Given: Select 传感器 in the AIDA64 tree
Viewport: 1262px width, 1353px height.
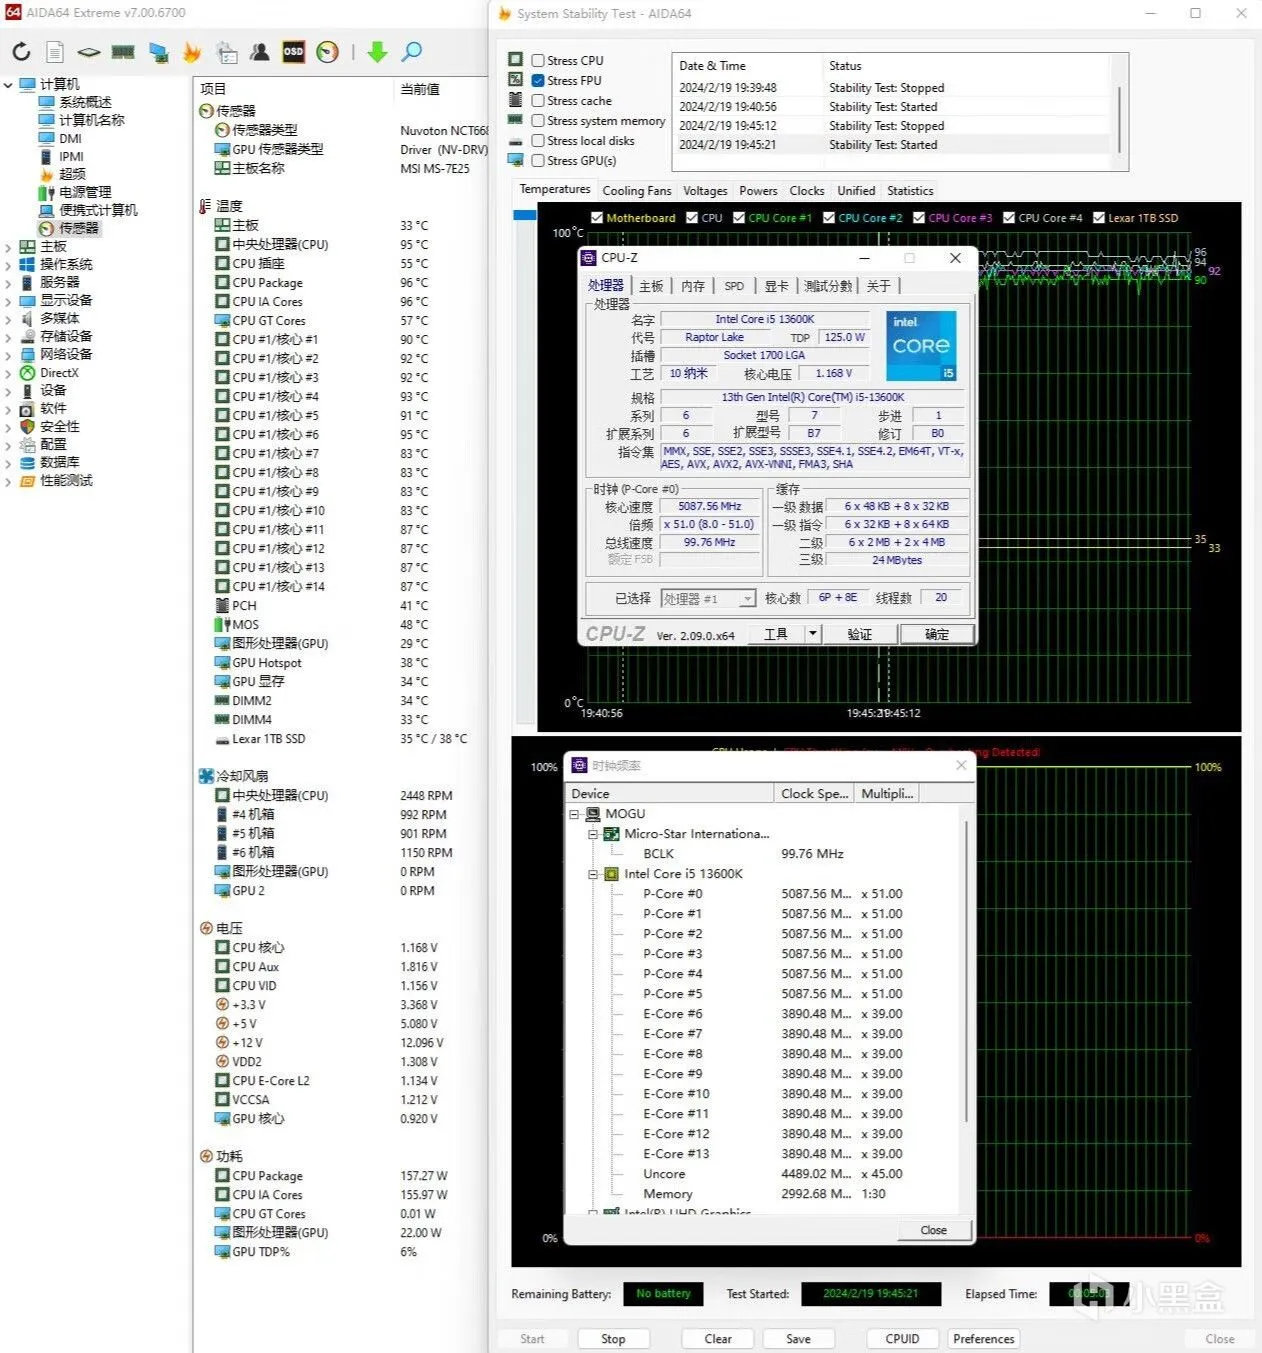Looking at the screenshot, I should 79,228.
